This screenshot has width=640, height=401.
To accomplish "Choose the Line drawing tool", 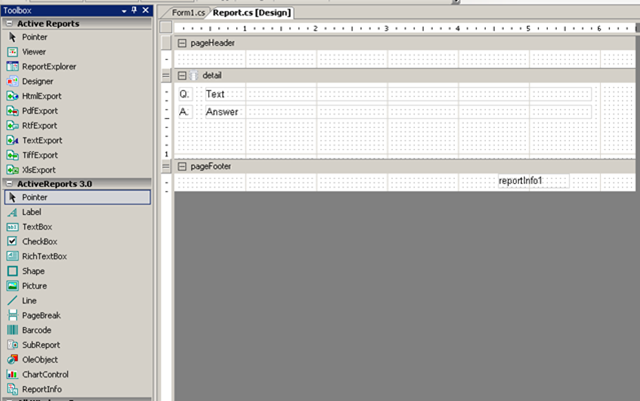I will pos(13,300).
